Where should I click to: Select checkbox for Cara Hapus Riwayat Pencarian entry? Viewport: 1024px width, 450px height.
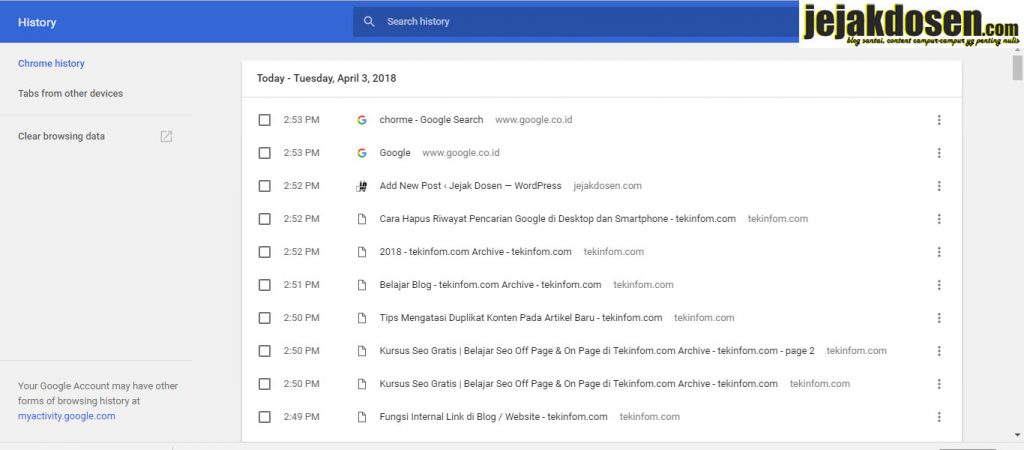264,219
